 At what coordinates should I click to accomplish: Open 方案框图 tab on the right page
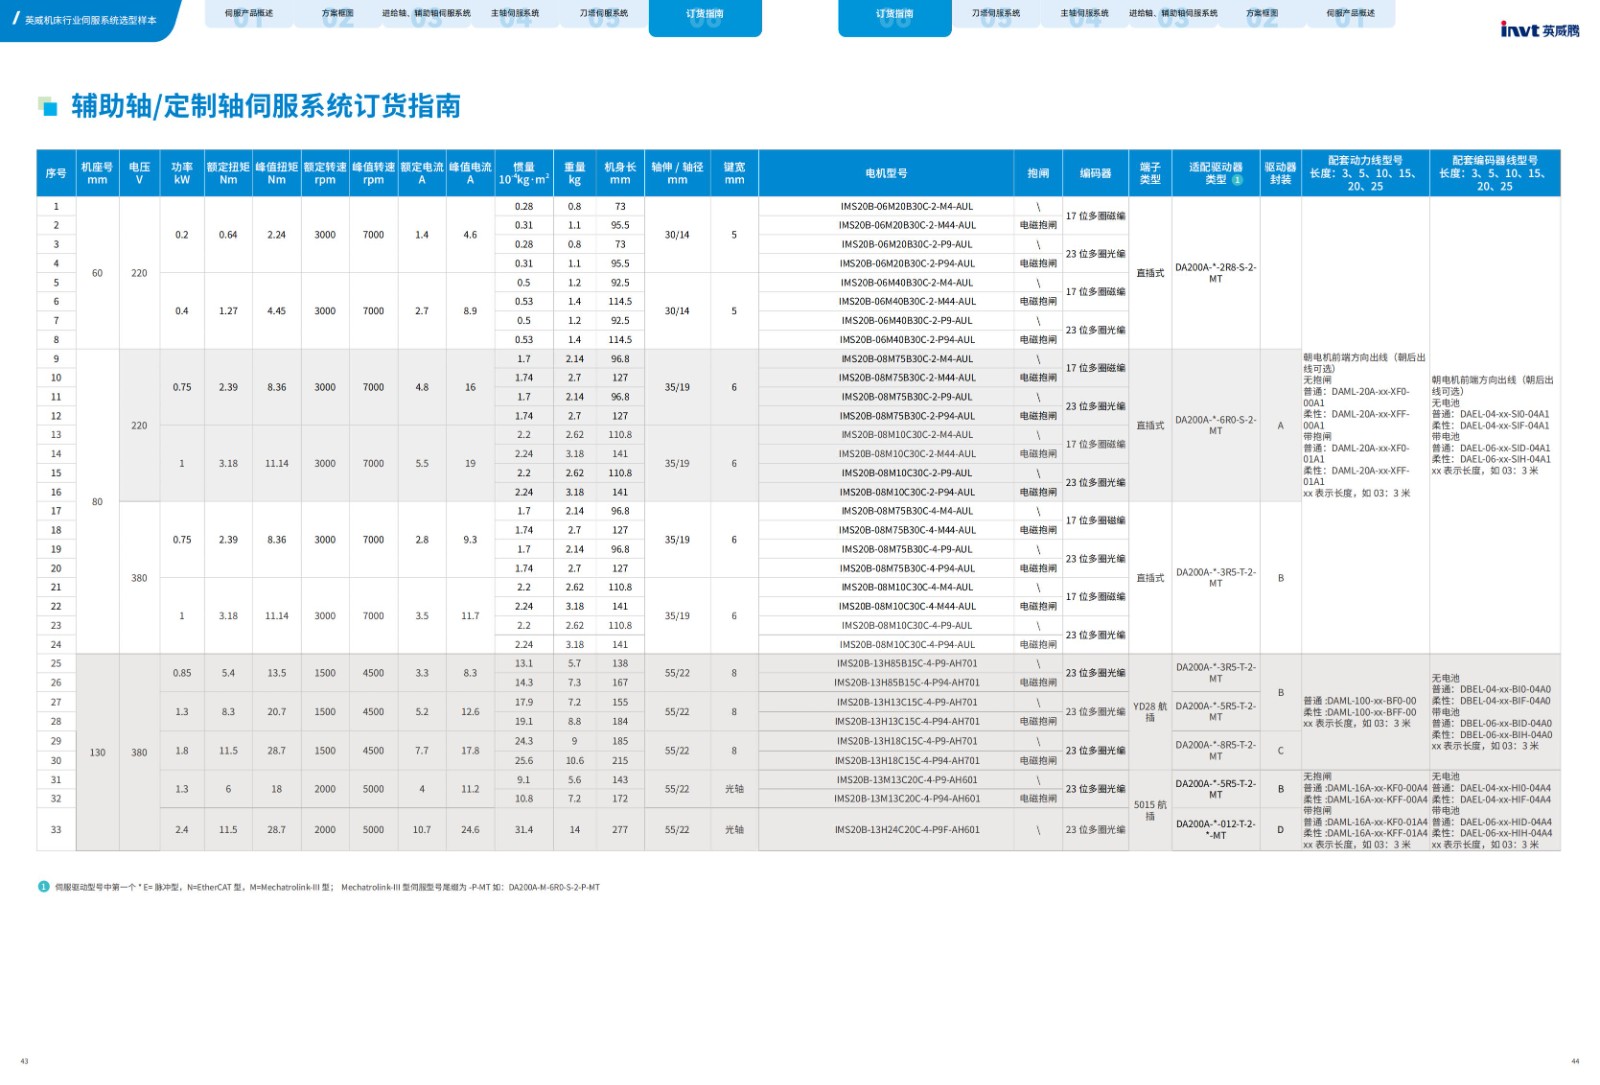click(x=1262, y=14)
